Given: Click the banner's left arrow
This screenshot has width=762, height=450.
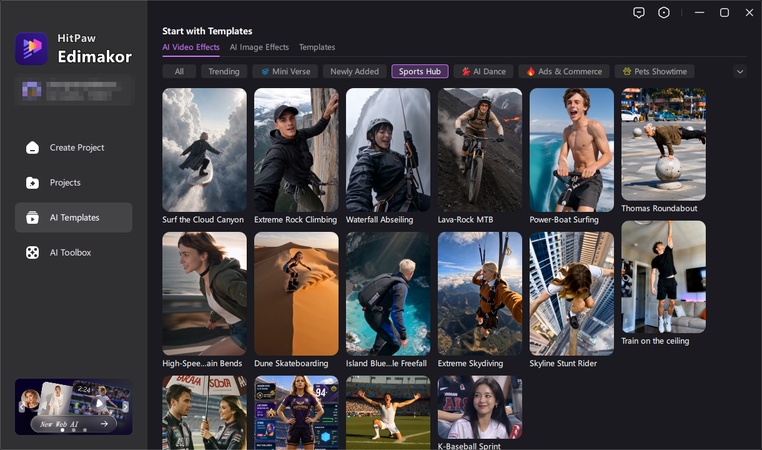Looking at the screenshot, I should click(x=22, y=407).
